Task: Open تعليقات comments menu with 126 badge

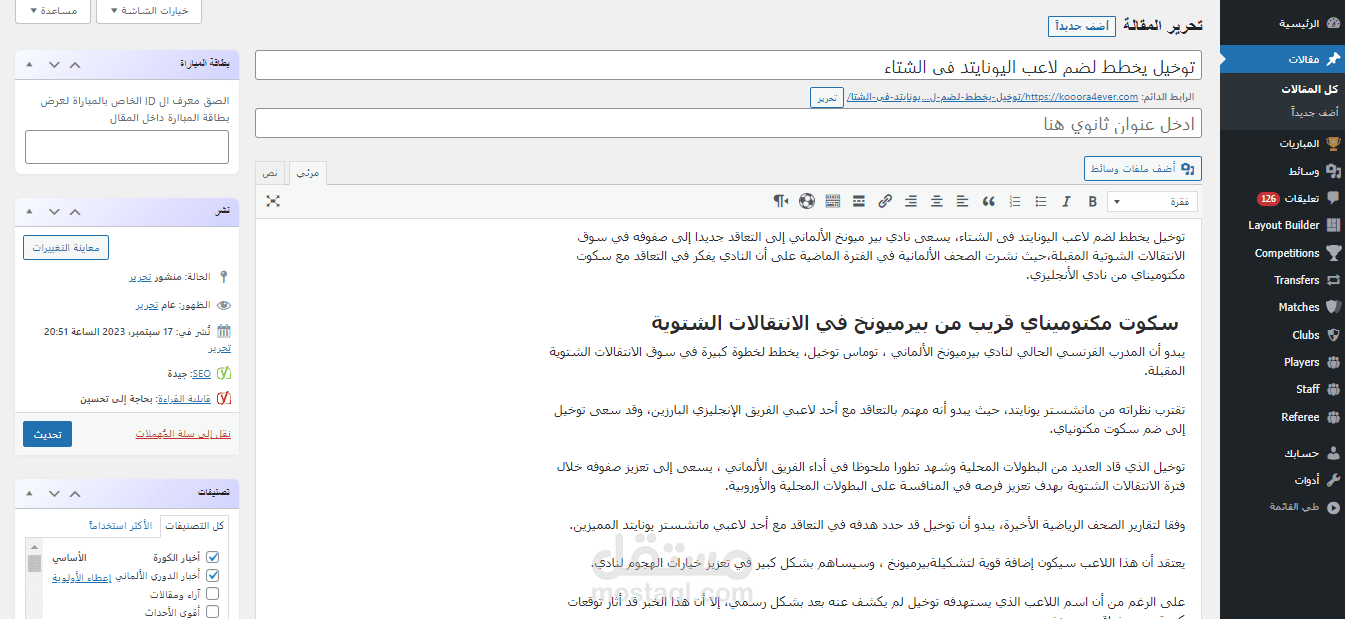Action: pos(1282,198)
